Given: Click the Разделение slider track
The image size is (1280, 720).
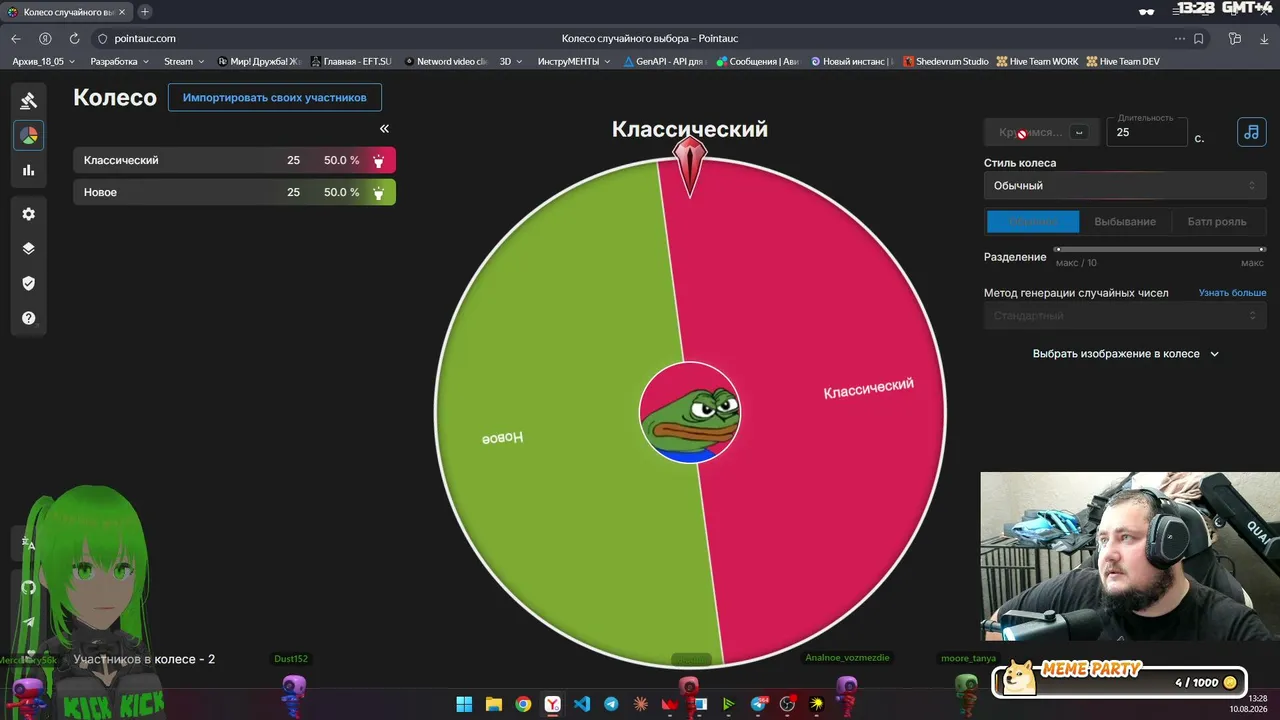Looking at the screenshot, I should click(x=1160, y=249).
